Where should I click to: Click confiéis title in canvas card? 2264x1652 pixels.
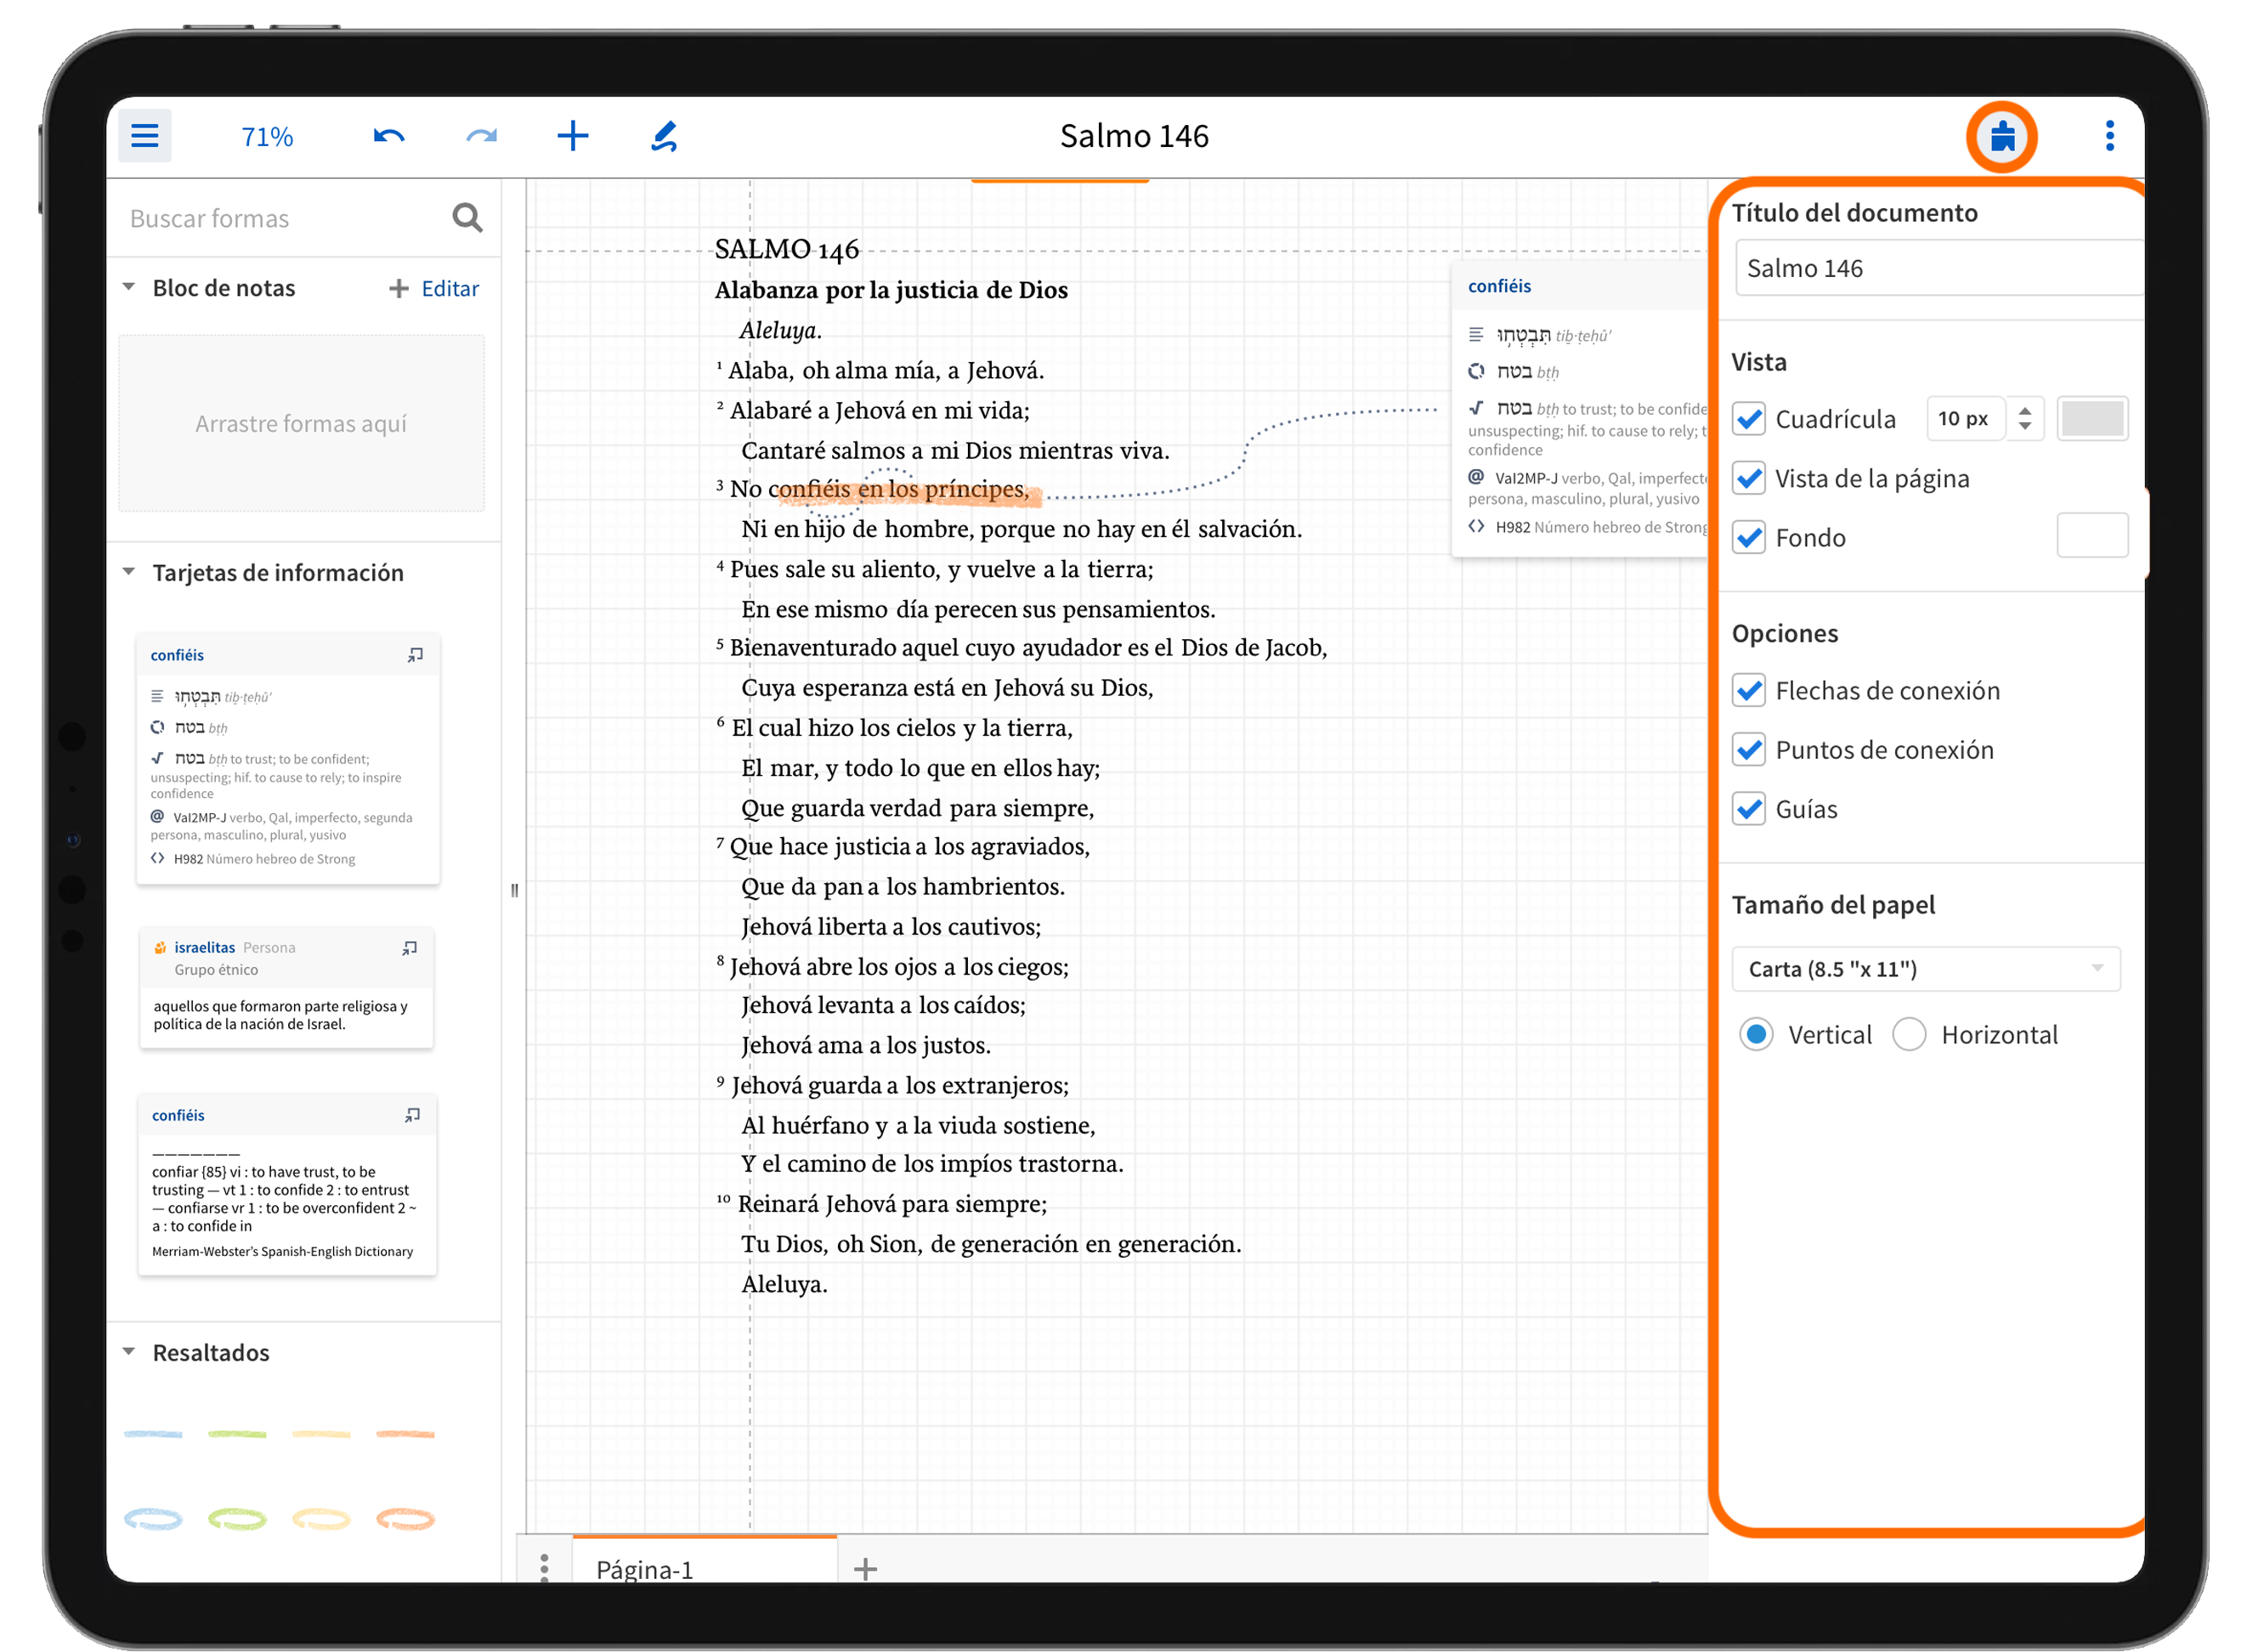pos(1499,287)
